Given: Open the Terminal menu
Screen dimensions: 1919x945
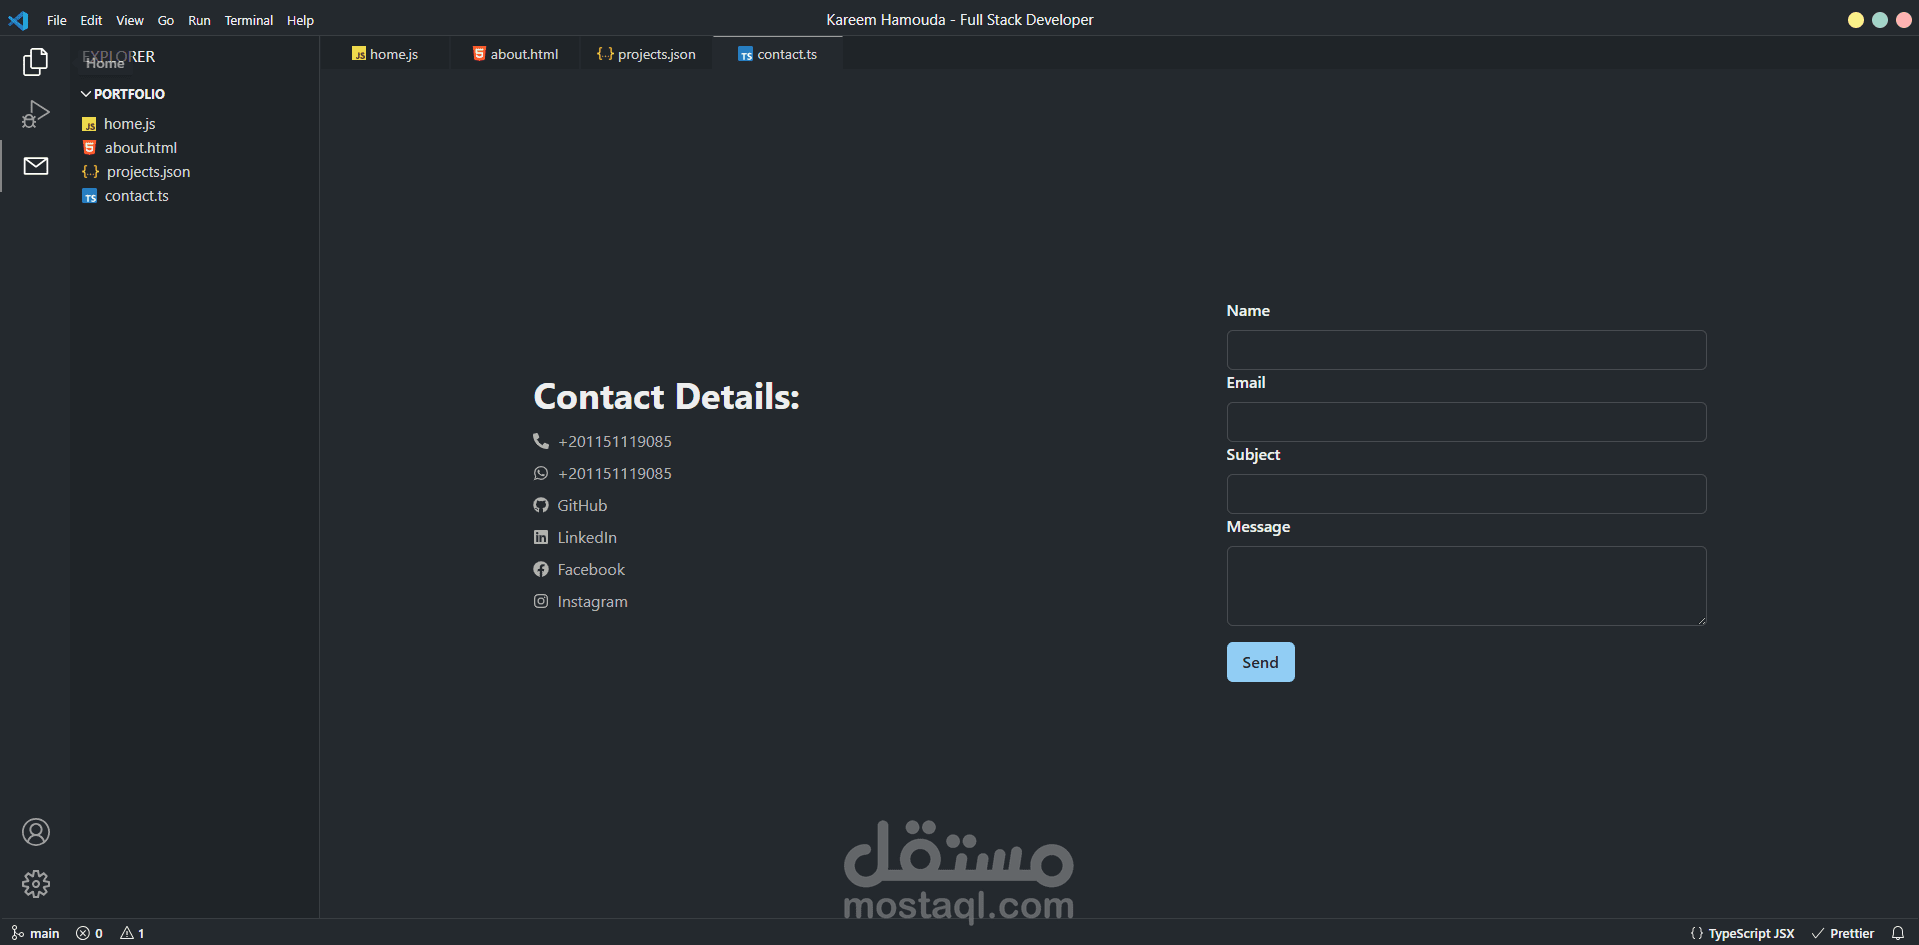Looking at the screenshot, I should (x=249, y=20).
